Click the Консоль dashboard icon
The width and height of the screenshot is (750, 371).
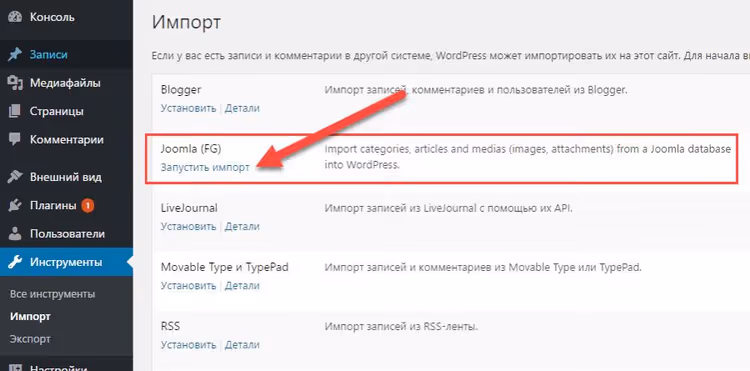(15, 17)
